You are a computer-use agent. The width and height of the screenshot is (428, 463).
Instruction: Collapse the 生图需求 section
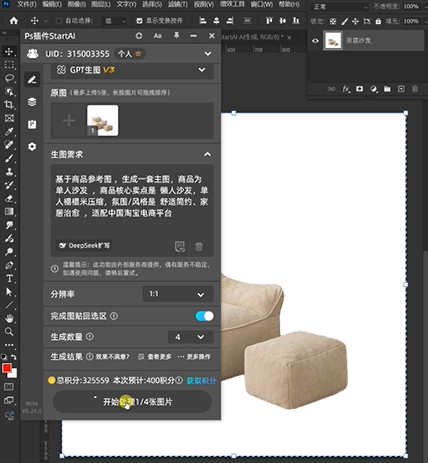click(x=207, y=154)
